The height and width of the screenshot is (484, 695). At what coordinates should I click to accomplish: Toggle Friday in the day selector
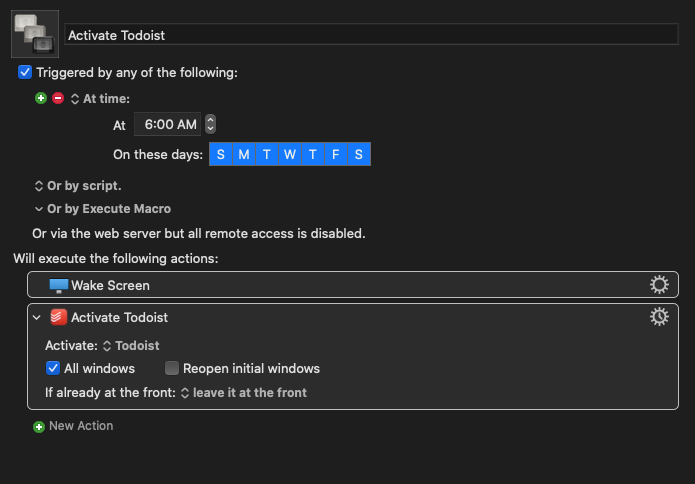pyautogui.click(x=336, y=154)
